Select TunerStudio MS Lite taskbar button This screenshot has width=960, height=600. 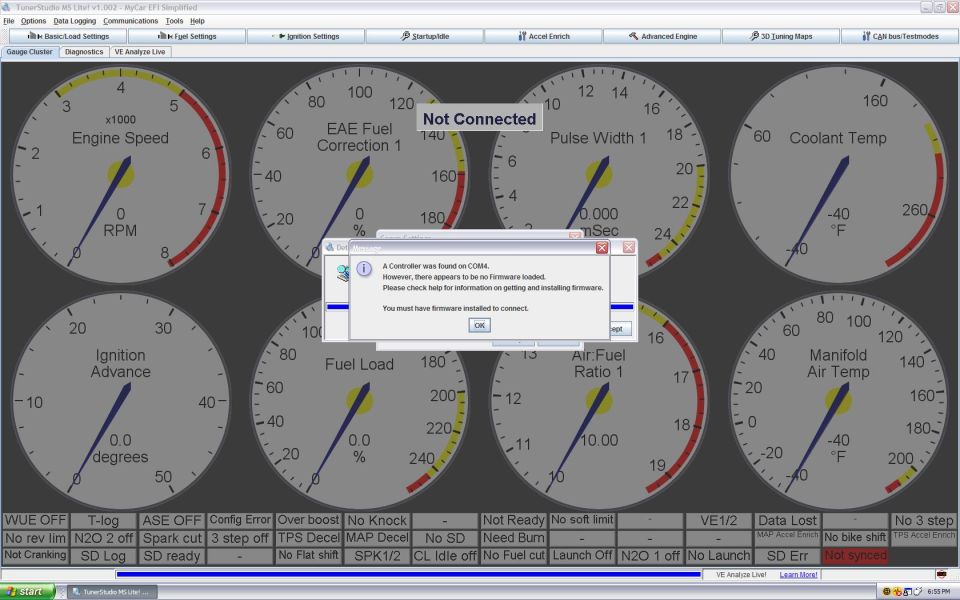[111, 592]
